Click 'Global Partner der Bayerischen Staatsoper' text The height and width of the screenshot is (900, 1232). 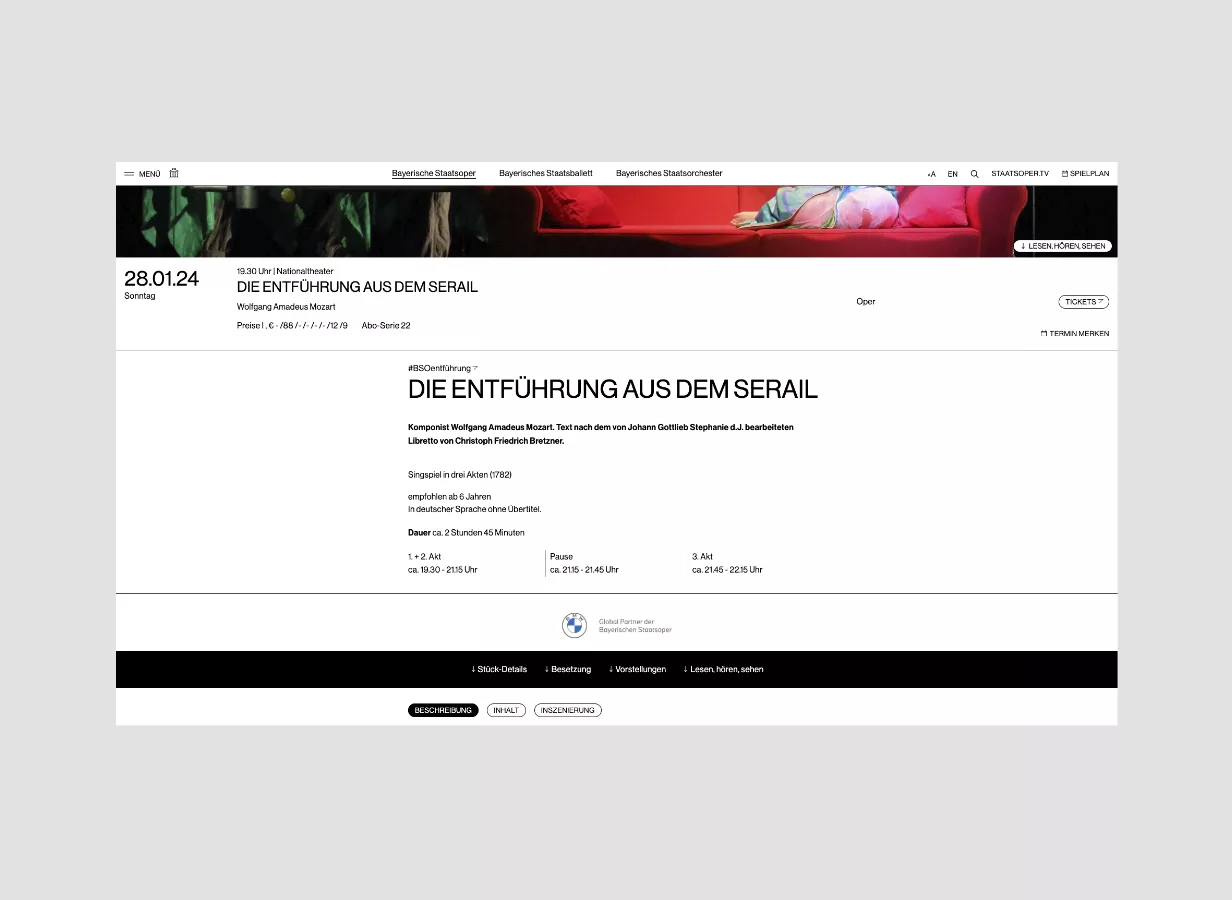(x=635, y=626)
